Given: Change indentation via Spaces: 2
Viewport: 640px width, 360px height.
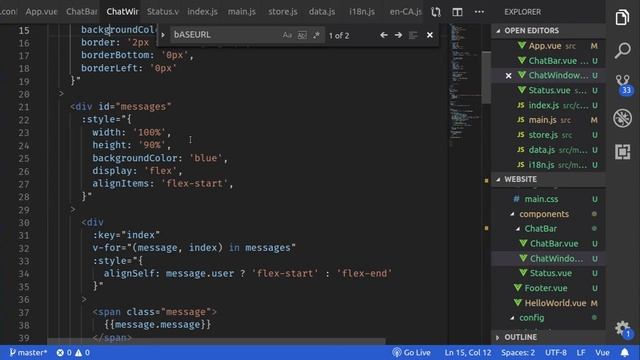Looking at the screenshot, I should click(518, 353).
